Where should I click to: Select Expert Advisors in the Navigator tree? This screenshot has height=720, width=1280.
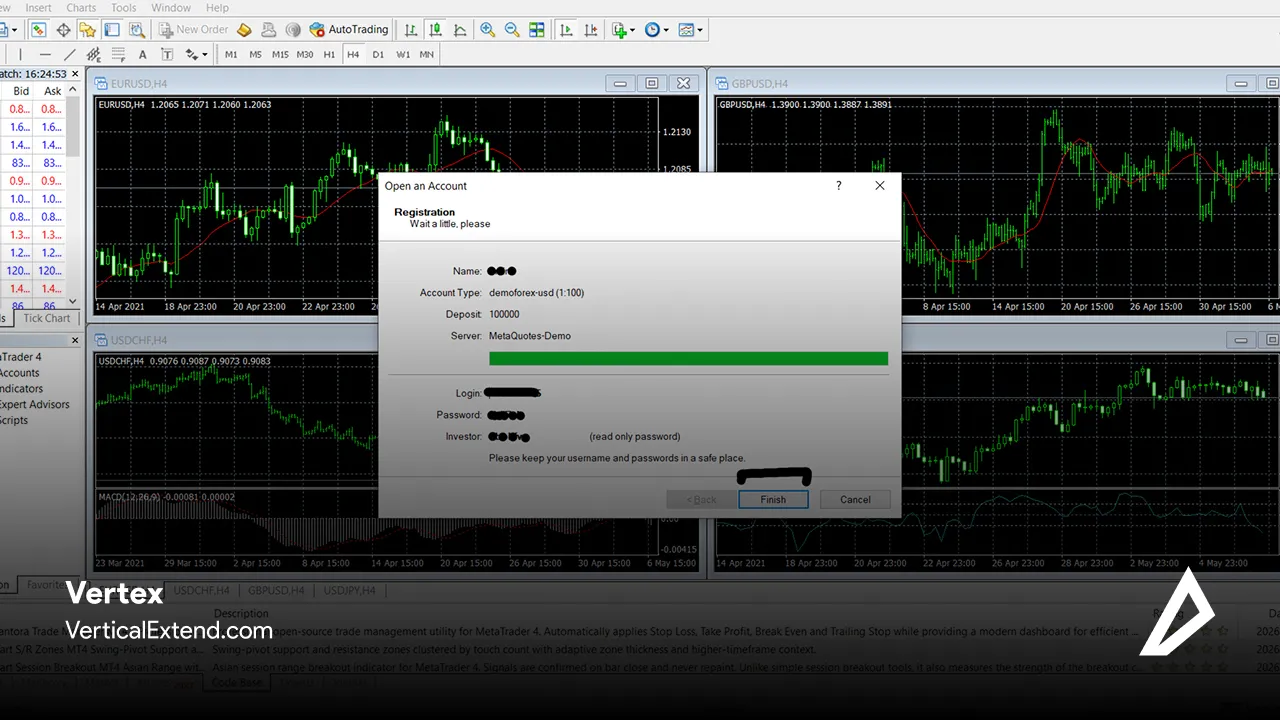[35, 405]
